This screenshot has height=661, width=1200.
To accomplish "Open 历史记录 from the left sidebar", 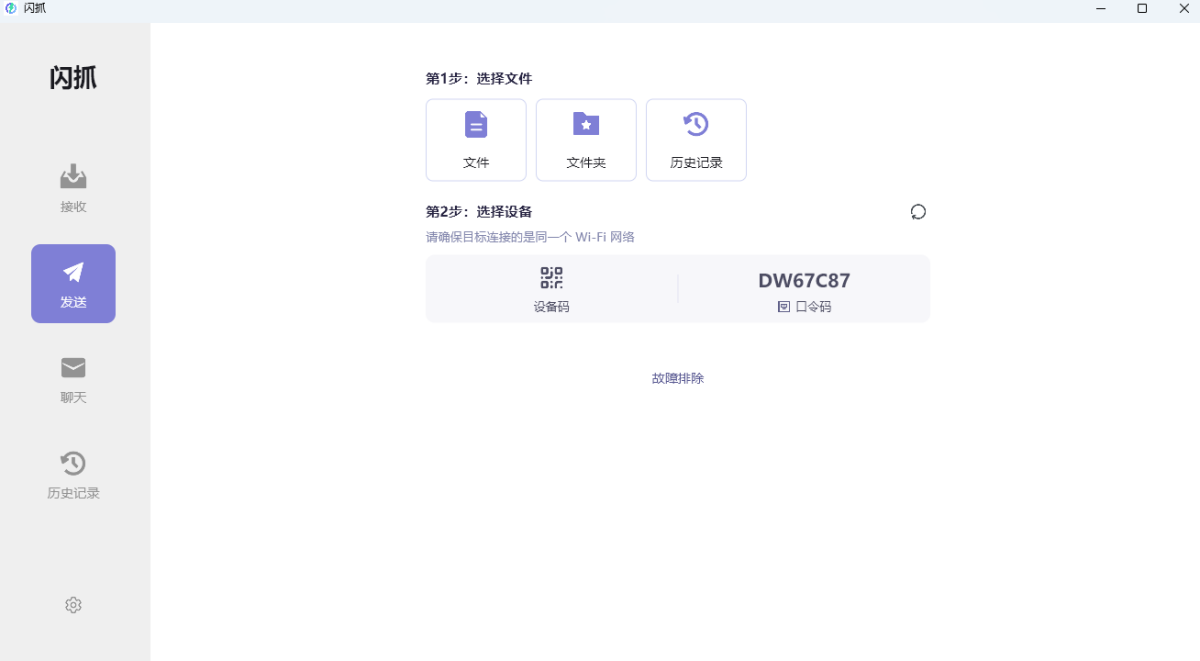I will 73,474.
